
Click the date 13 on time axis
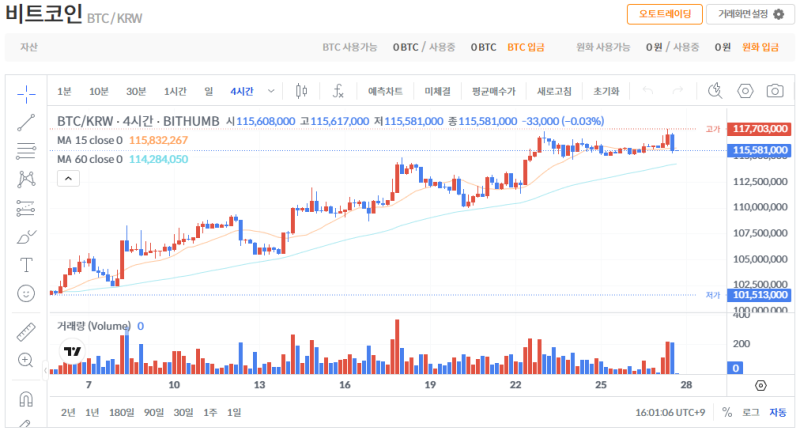(259, 385)
